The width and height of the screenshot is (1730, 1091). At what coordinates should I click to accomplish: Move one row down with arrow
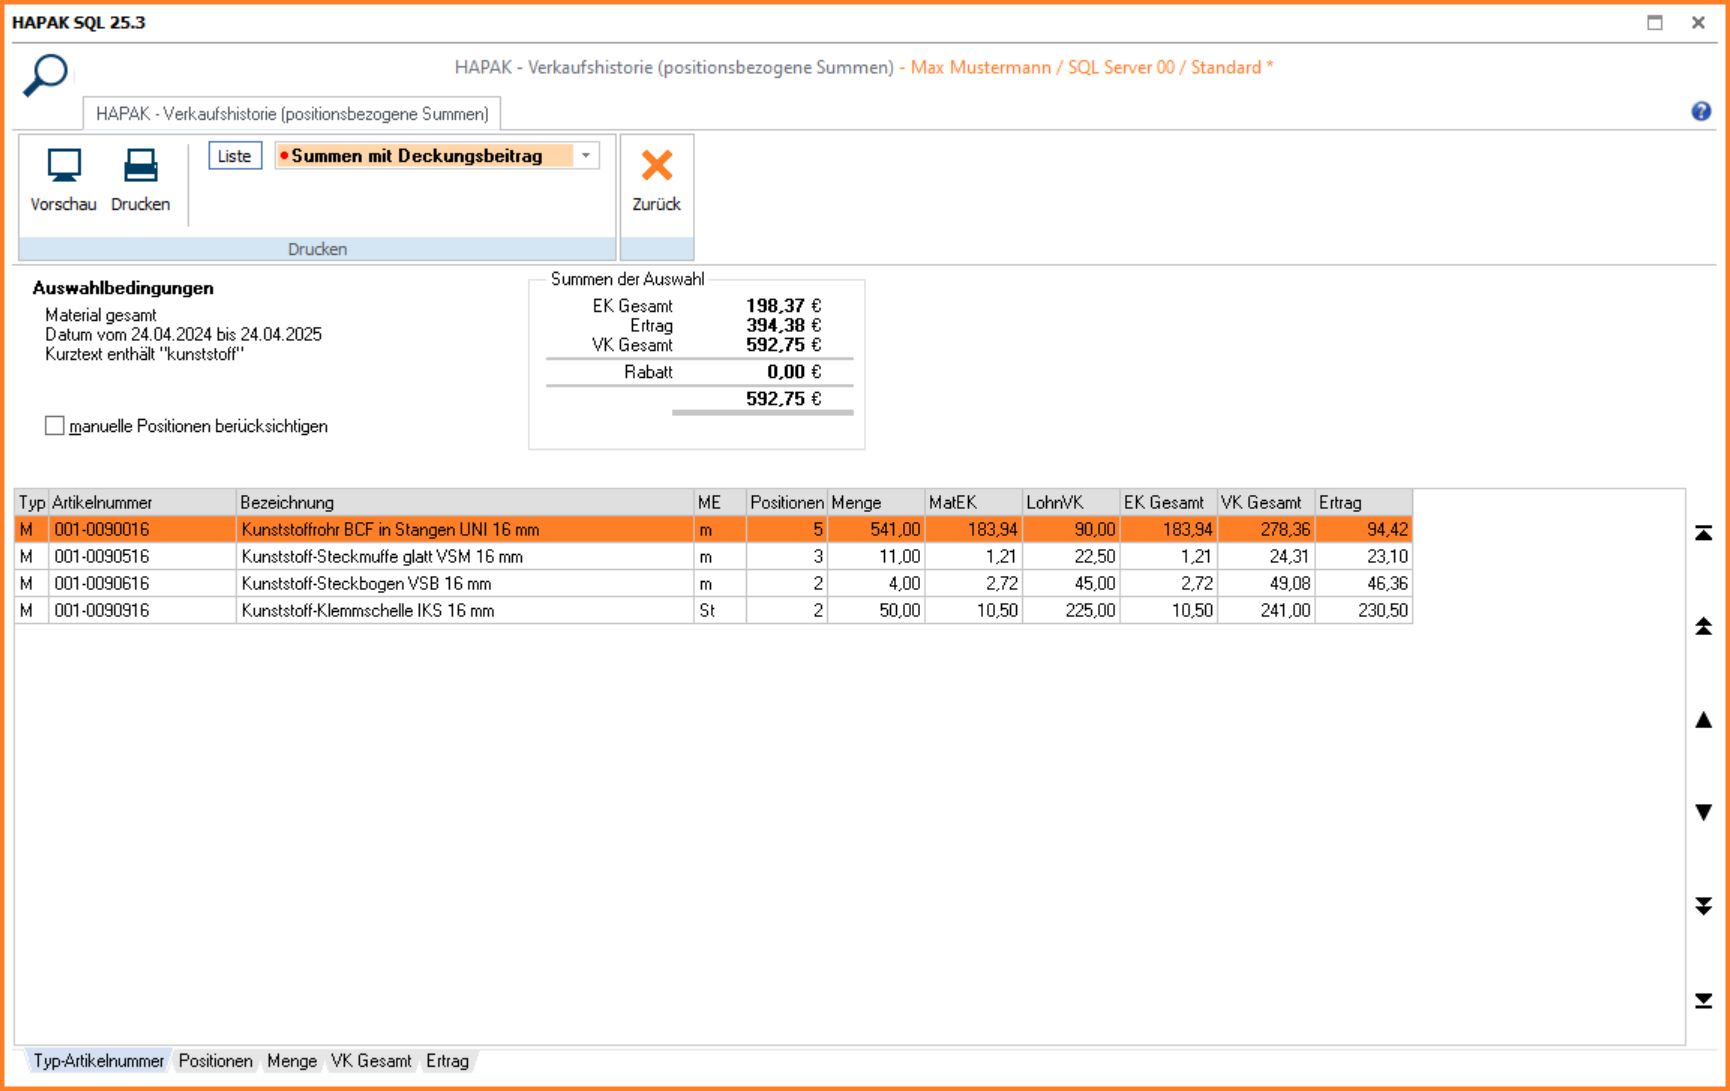click(1703, 812)
